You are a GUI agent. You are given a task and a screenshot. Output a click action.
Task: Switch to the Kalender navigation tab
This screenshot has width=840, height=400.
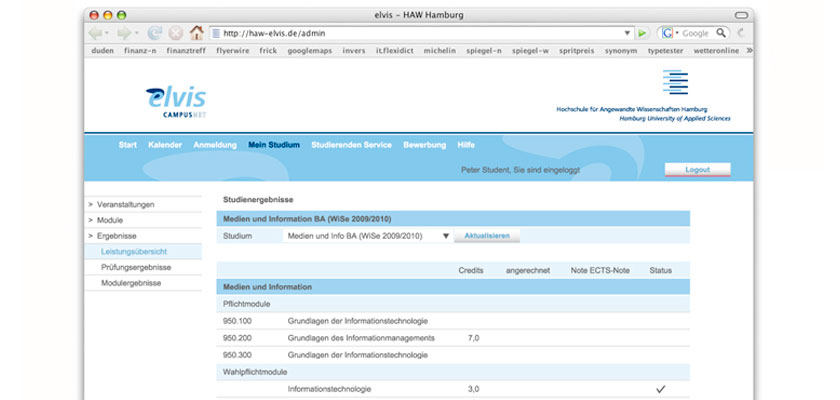pyautogui.click(x=165, y=145)
